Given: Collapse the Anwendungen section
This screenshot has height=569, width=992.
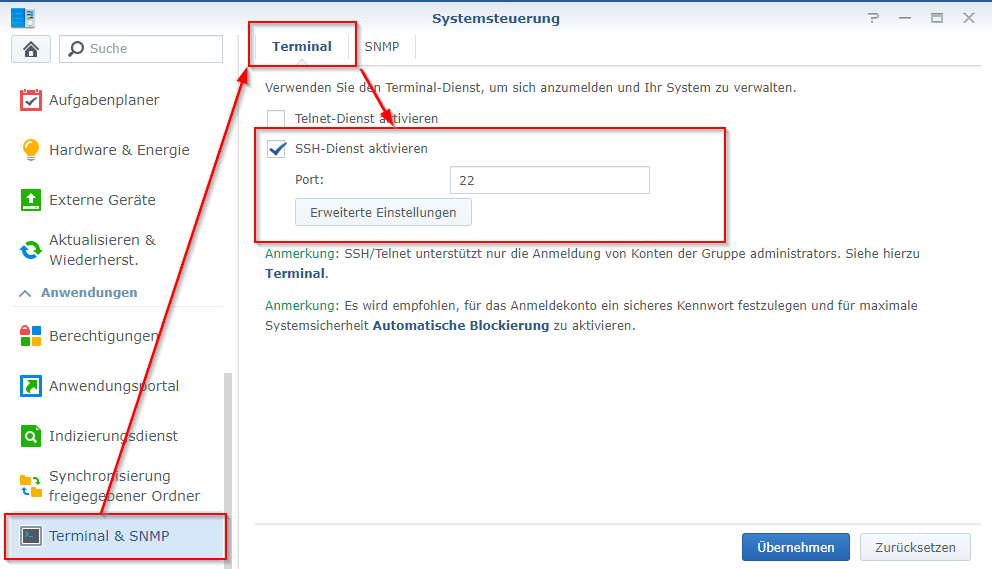Looking at the screenshot, I should [26, 293].
